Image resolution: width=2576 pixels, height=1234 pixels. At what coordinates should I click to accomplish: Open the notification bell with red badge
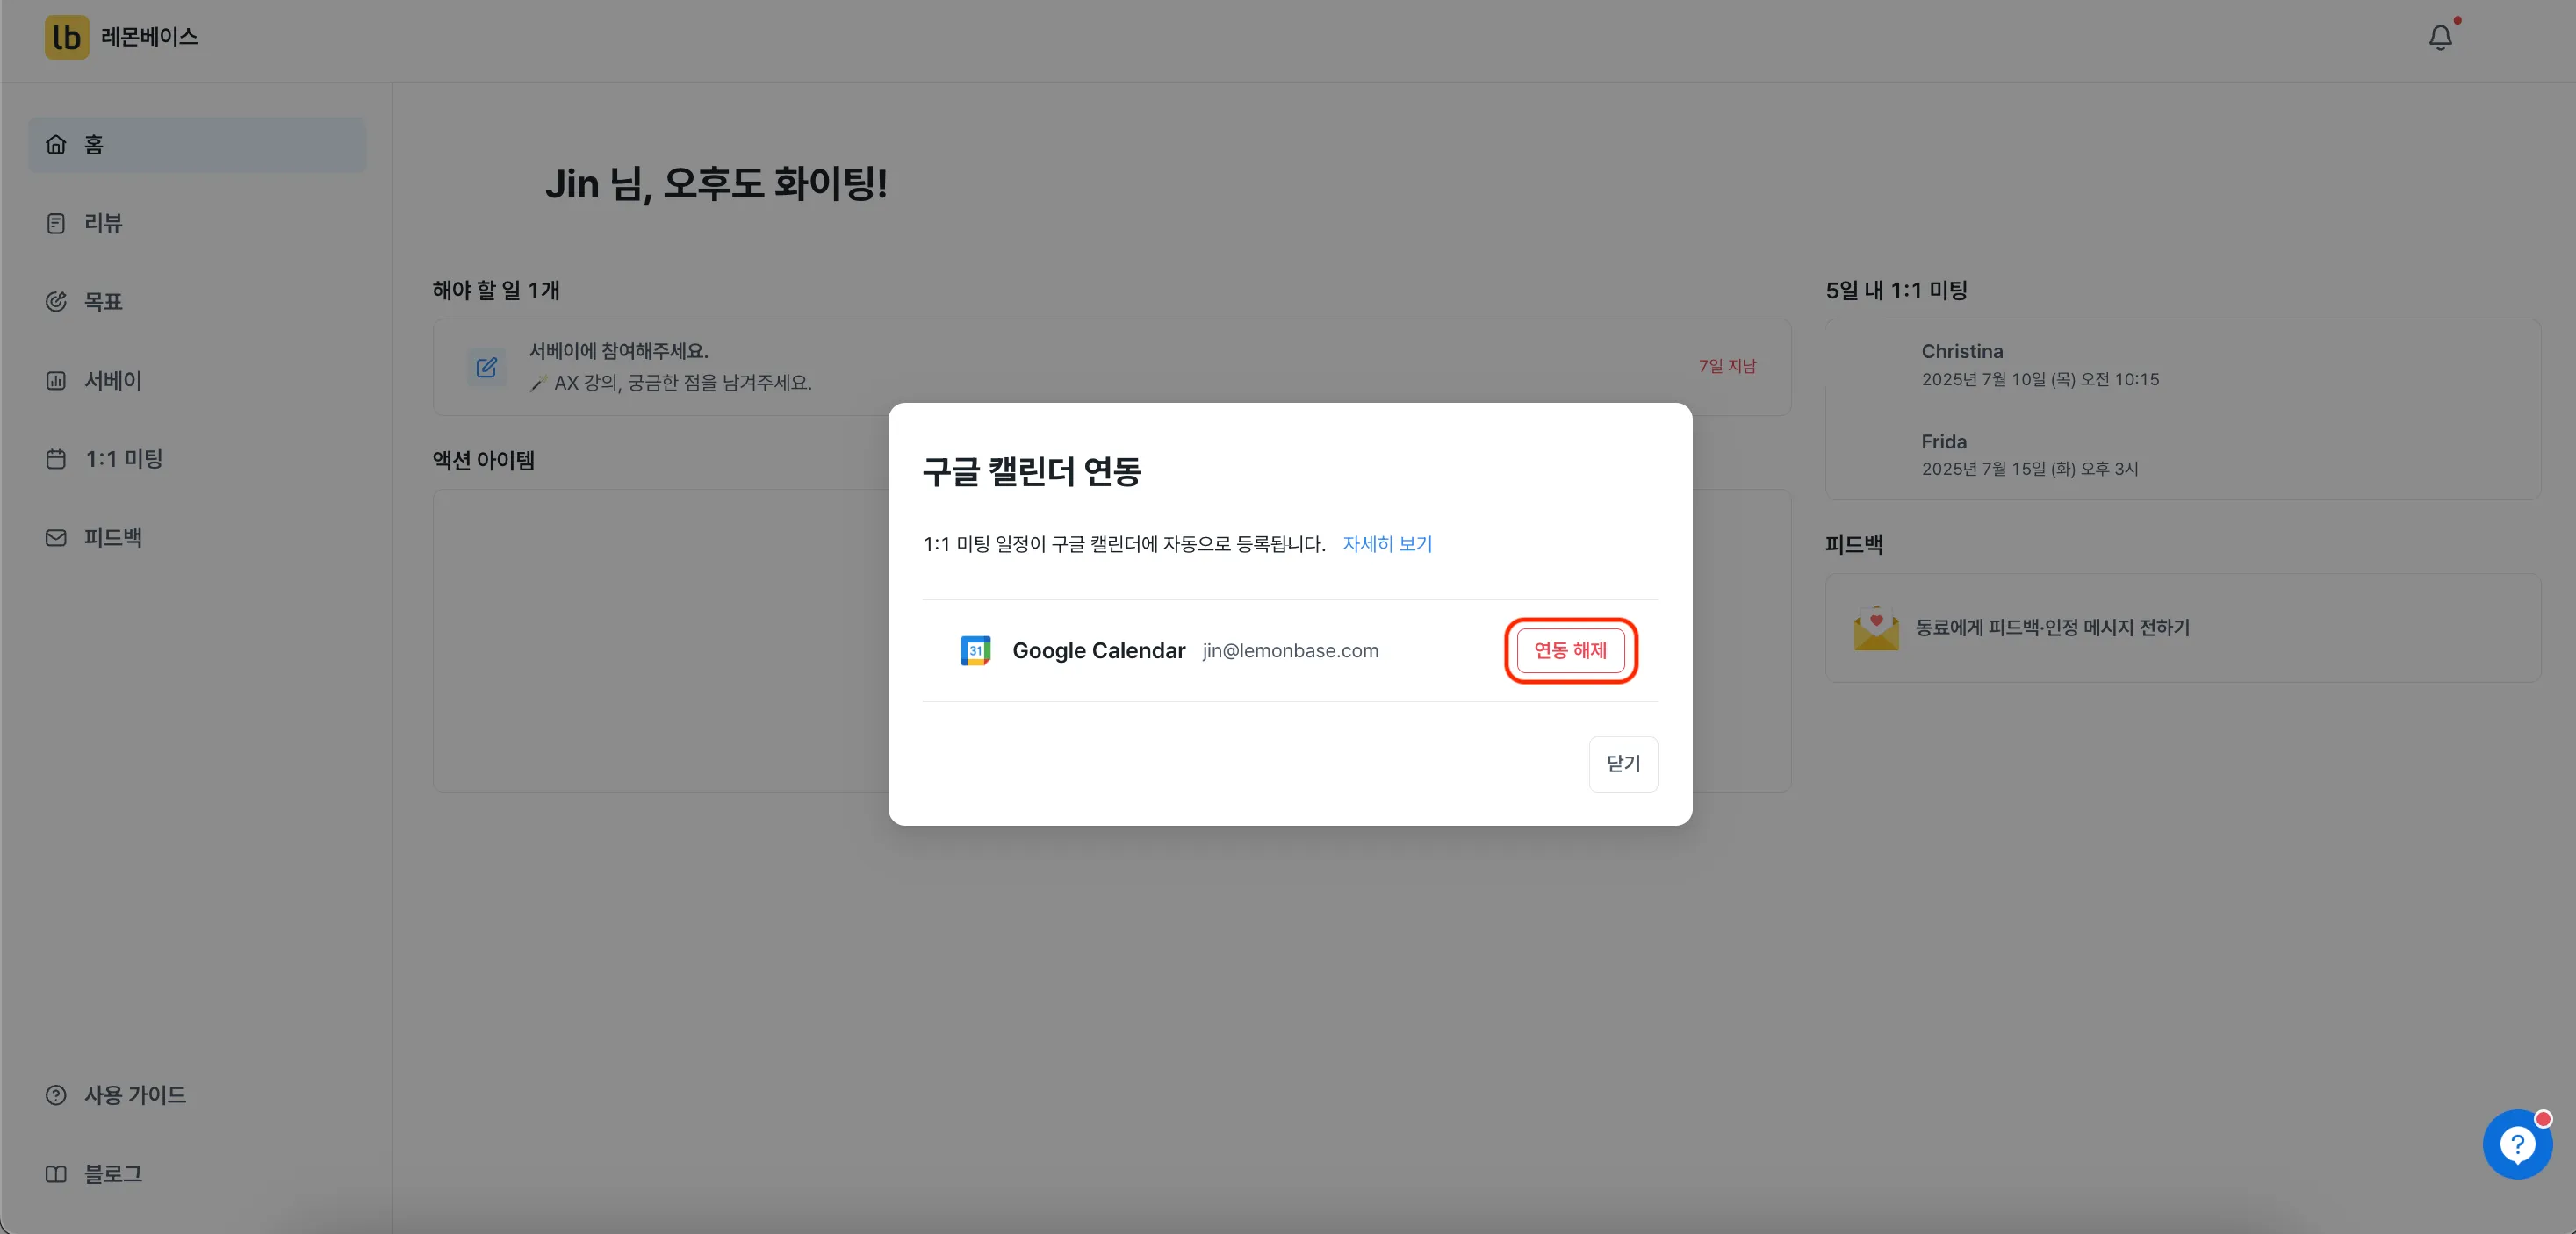[2440, 36]
